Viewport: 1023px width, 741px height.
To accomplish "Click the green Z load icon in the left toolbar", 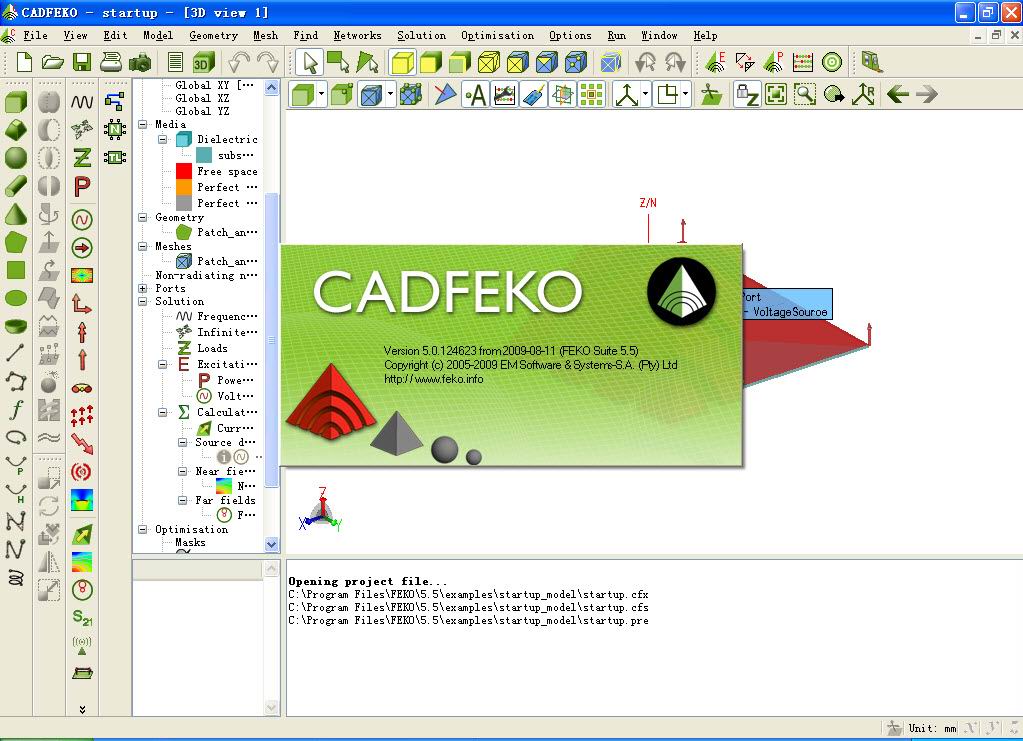I will pos(82,157).
